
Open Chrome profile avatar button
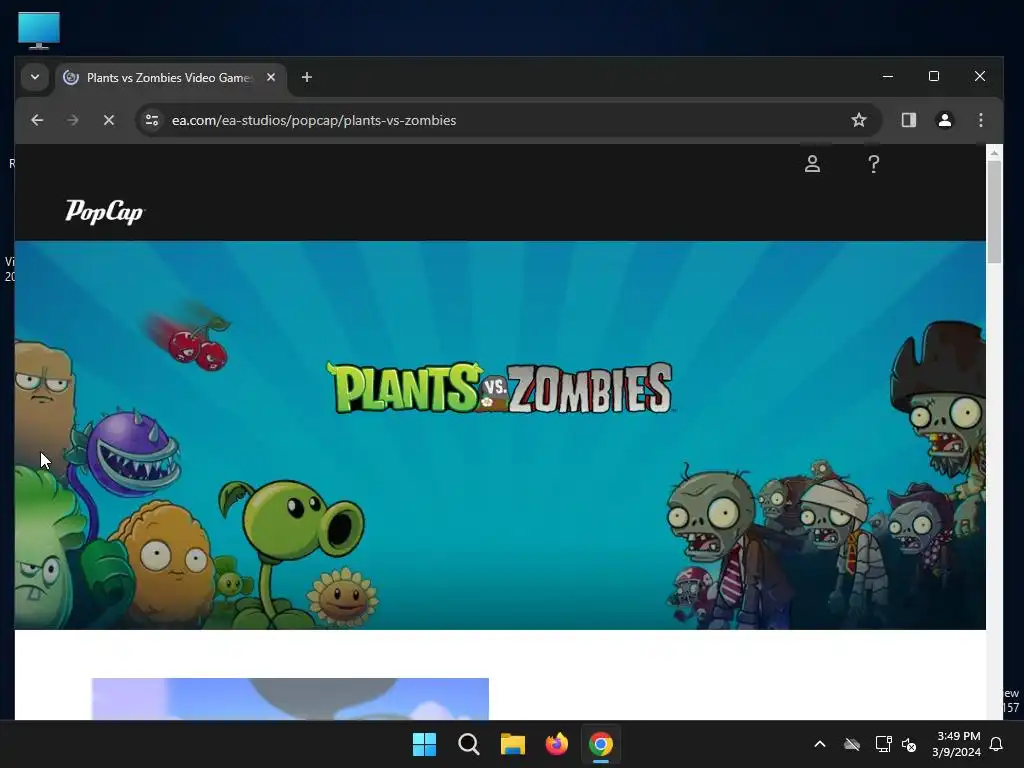coord(944,120)
